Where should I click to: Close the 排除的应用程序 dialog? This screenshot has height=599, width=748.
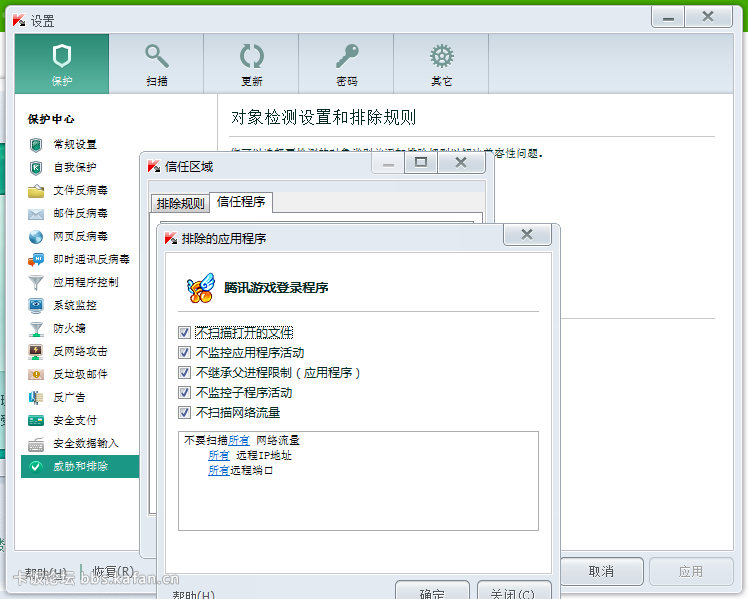(x=527, y=234)
